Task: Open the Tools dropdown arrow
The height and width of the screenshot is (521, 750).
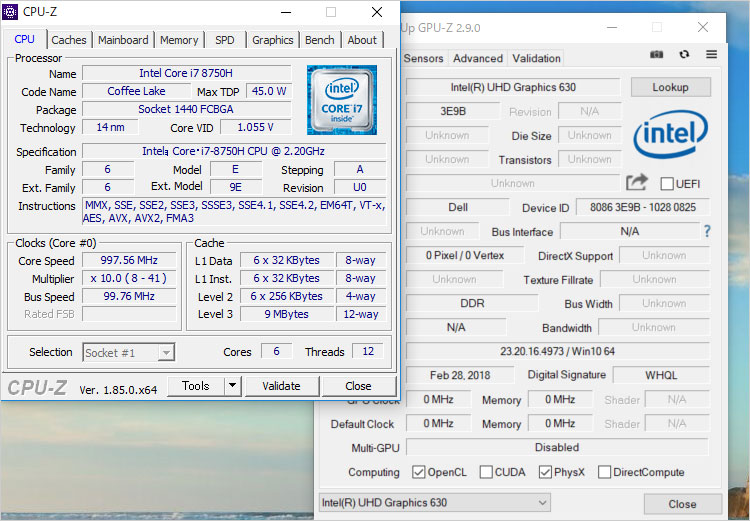Action: coord(232,386)
